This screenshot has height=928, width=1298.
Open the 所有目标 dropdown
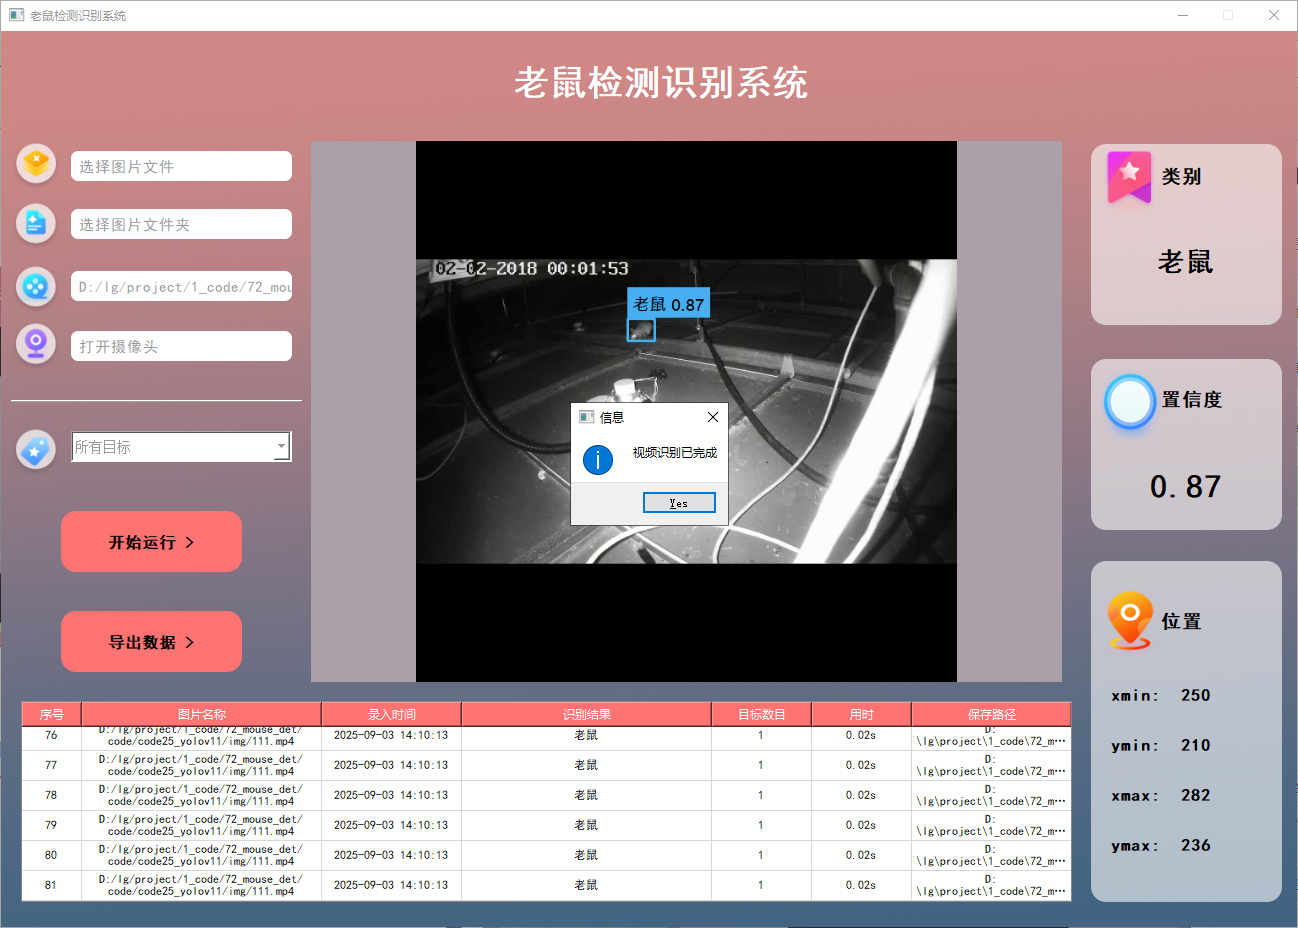pyautogui.click(x=182, y=447)
